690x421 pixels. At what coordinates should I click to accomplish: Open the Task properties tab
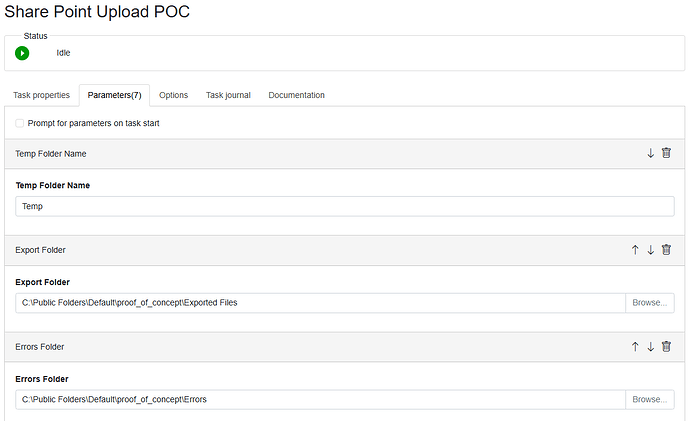[x=41, y=95]
